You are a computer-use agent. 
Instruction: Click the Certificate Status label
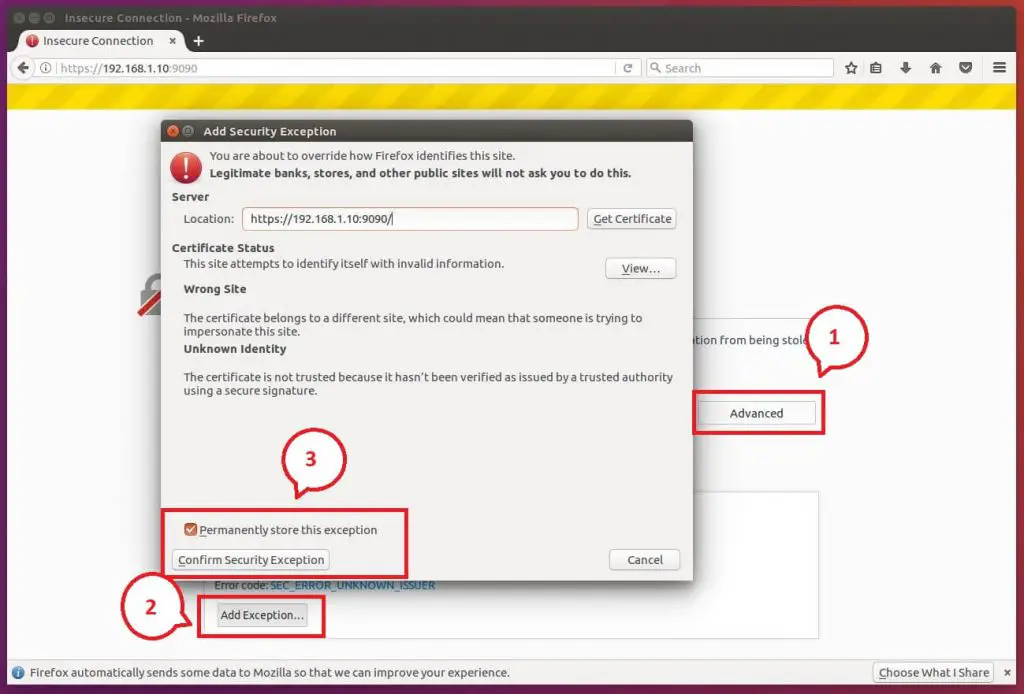[x=223, y=248]
